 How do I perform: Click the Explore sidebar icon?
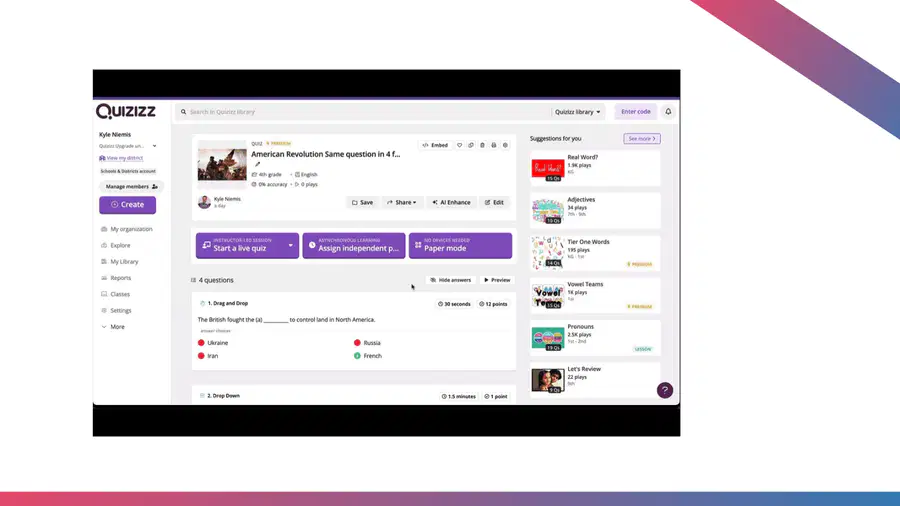point(104,245)
